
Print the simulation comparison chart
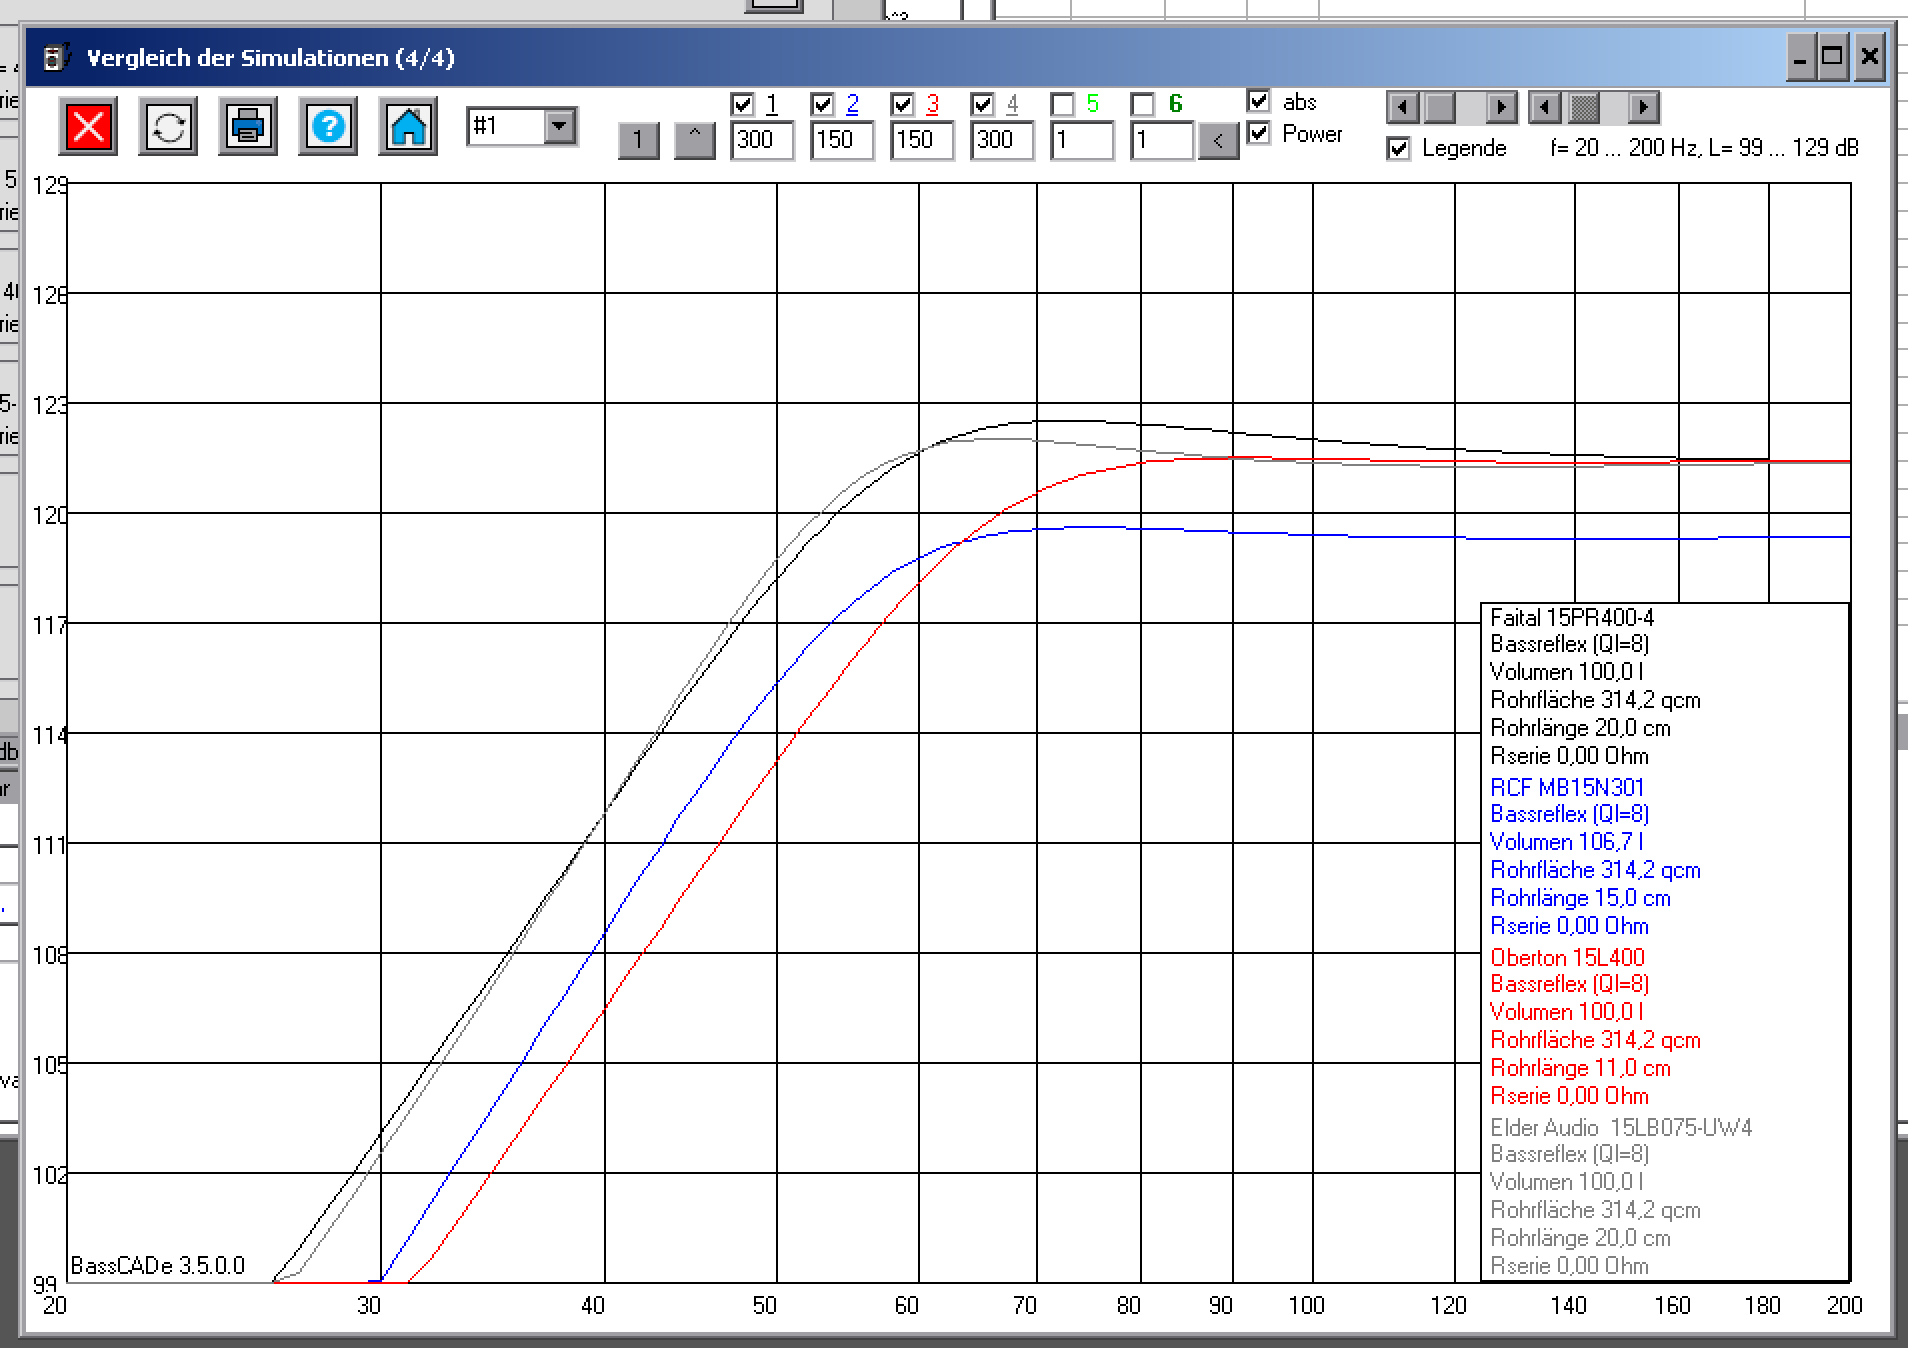[247, 127]
